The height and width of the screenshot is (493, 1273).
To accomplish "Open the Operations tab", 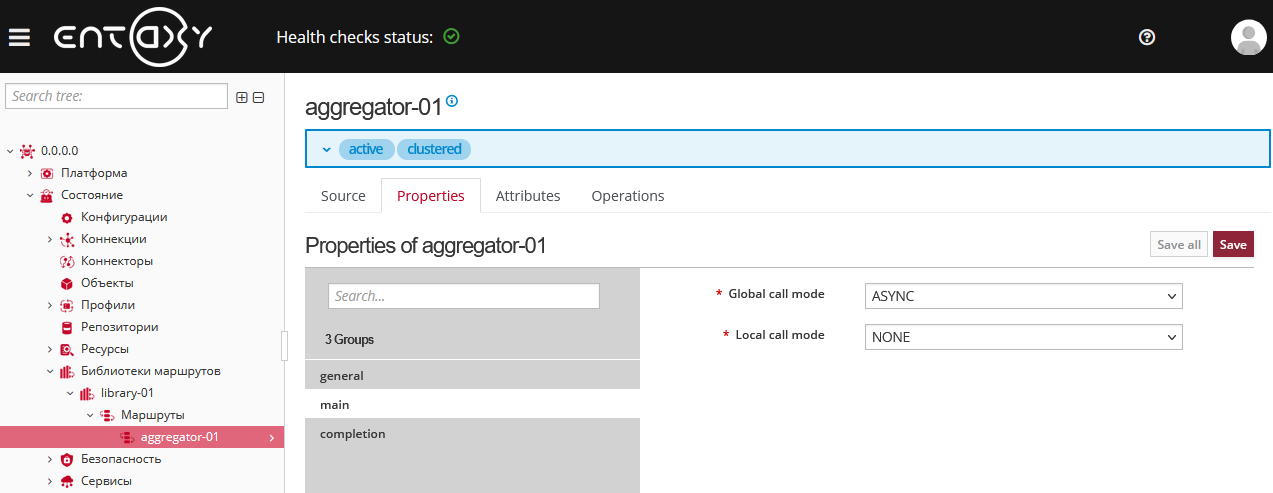I will (x=627, y=196).
